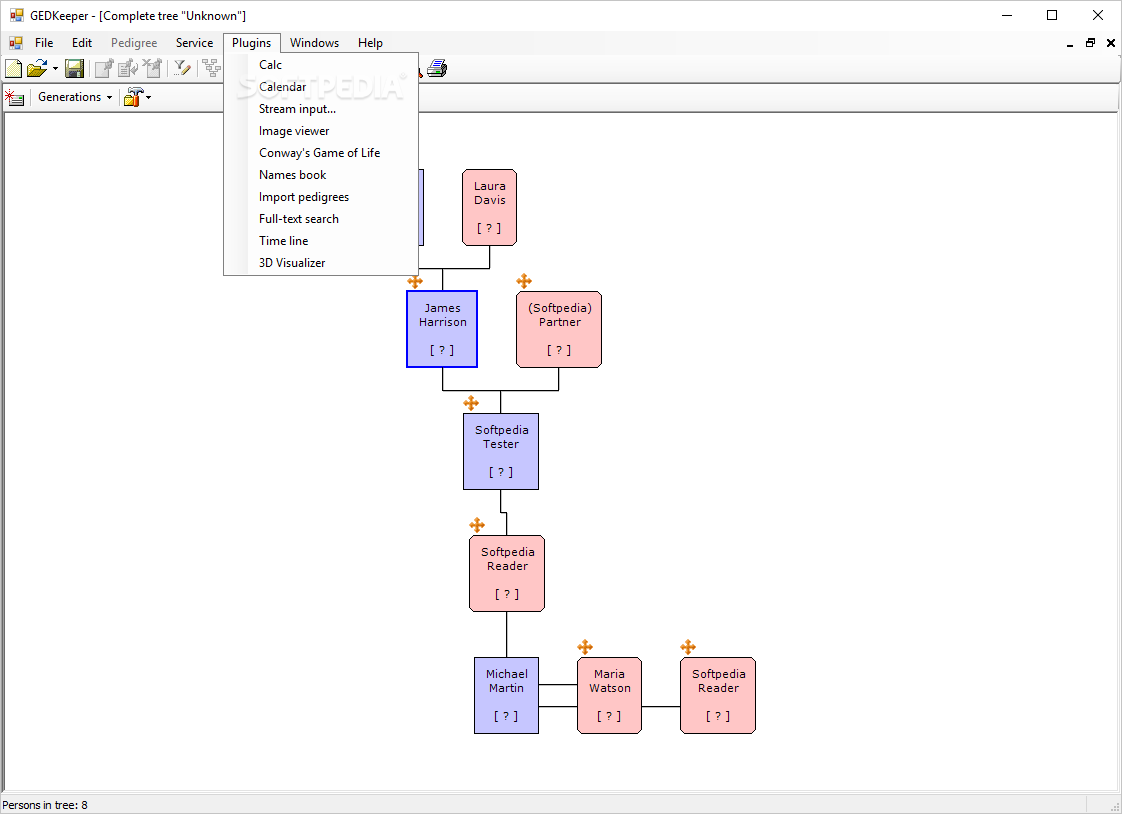Click the tree structure toolbar icon

[212, 69]
